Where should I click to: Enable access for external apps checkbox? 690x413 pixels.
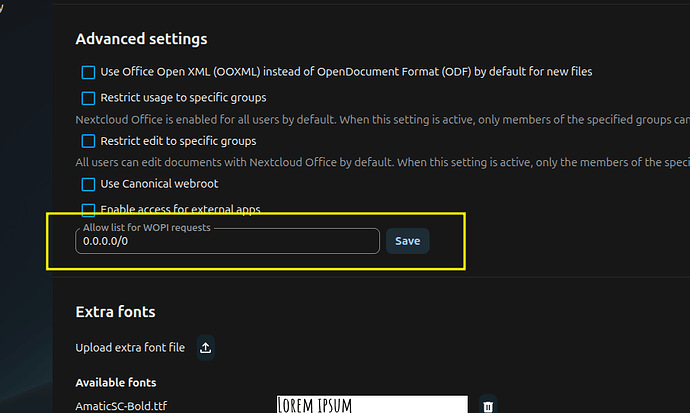[88, 209]
